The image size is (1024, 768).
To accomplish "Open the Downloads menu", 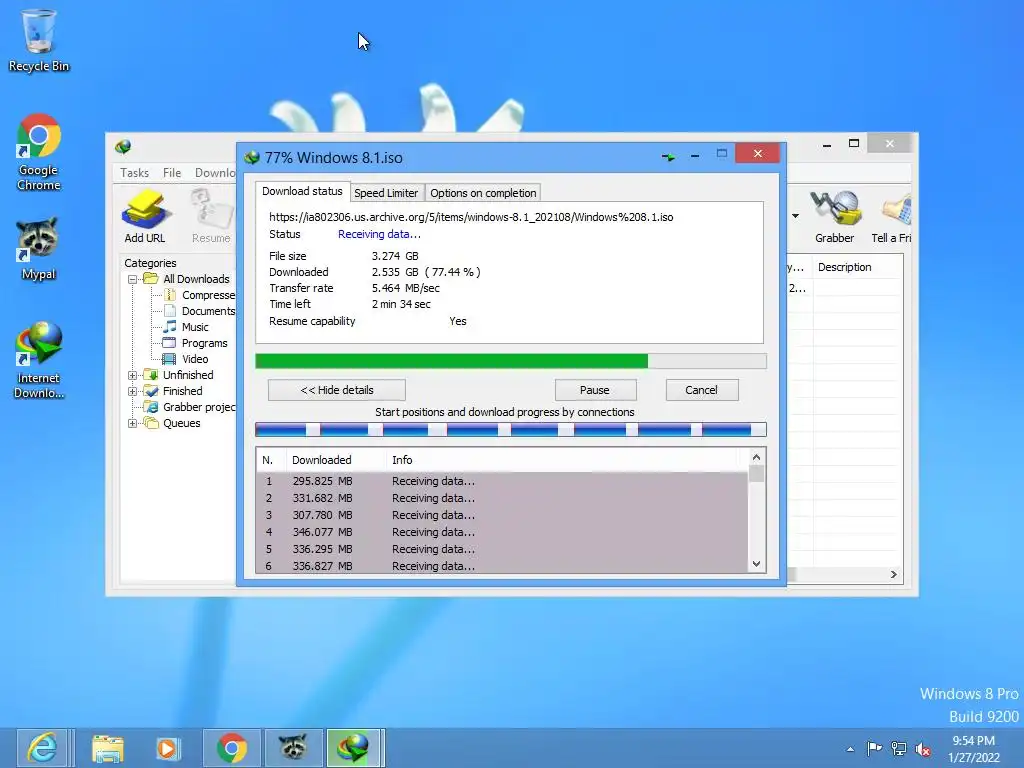I will tap(215, 172).
